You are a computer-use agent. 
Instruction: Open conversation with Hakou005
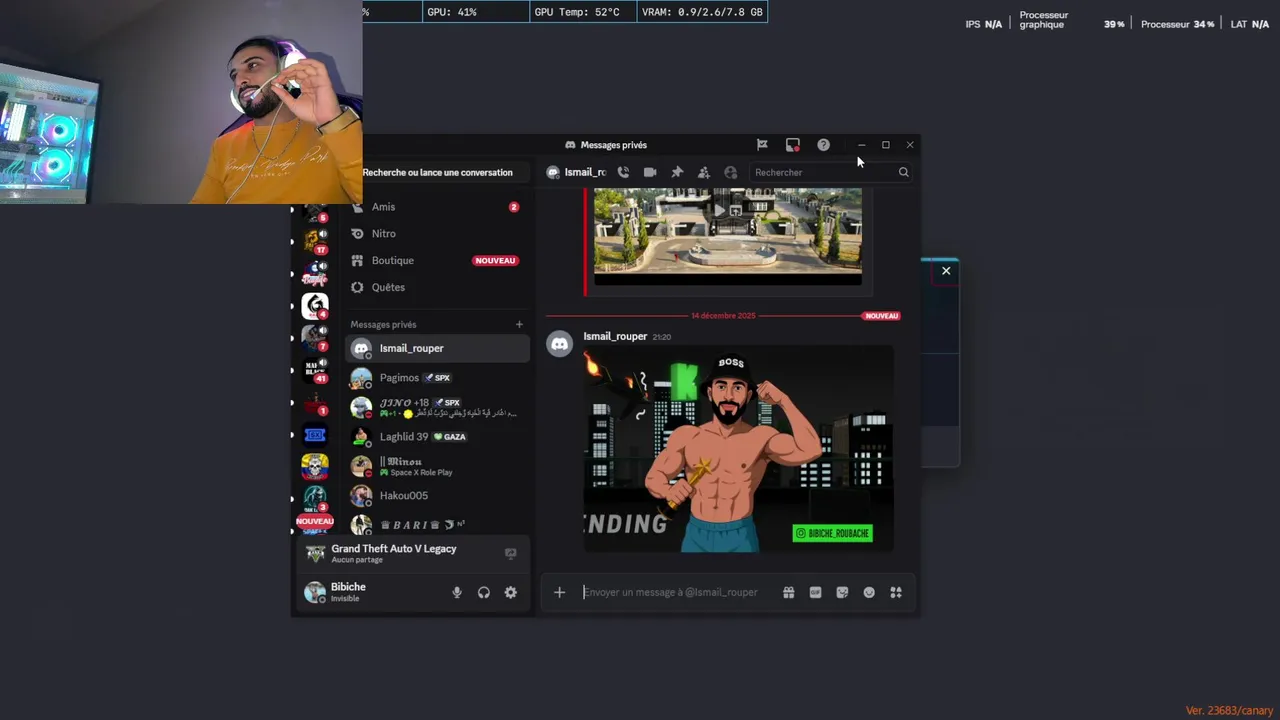(437, 495)
